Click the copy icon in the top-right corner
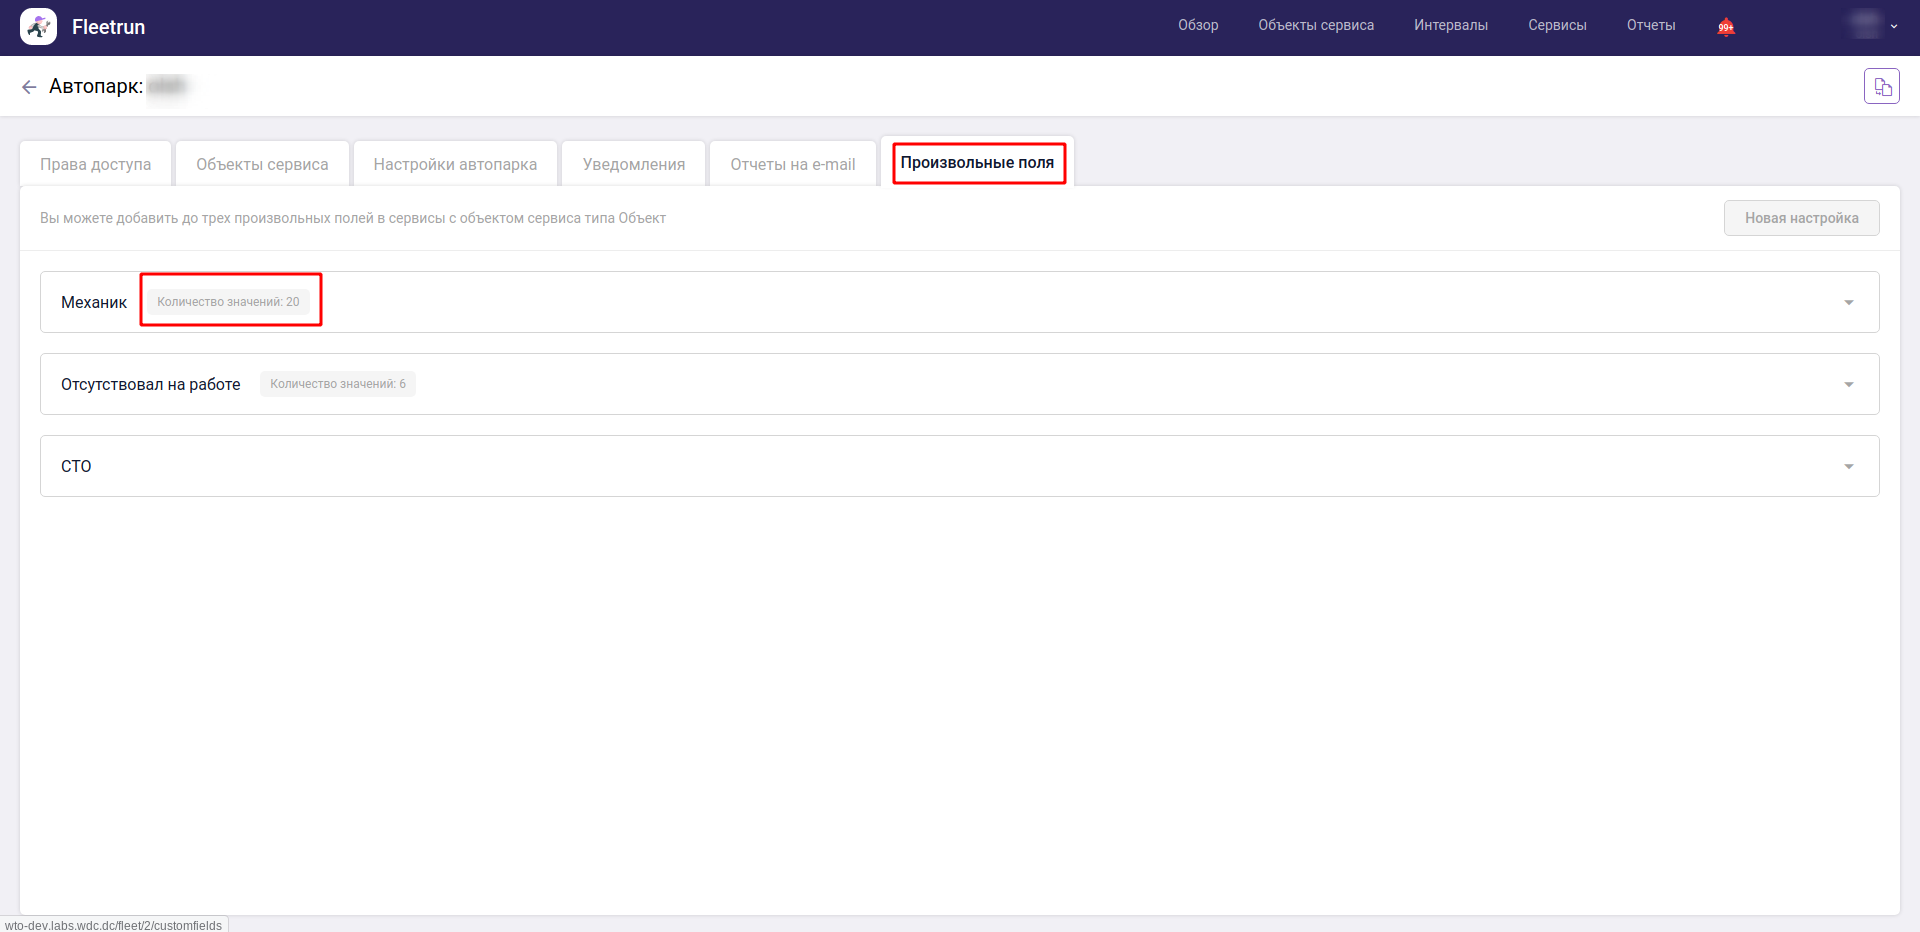The width and height of the screenshot is (1920, 932). tap(1881, 87)
